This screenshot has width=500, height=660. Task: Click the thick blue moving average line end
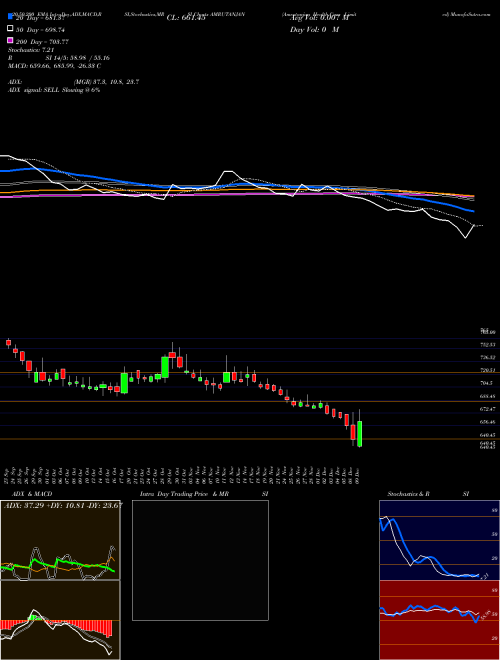click(x=473, y=211)
